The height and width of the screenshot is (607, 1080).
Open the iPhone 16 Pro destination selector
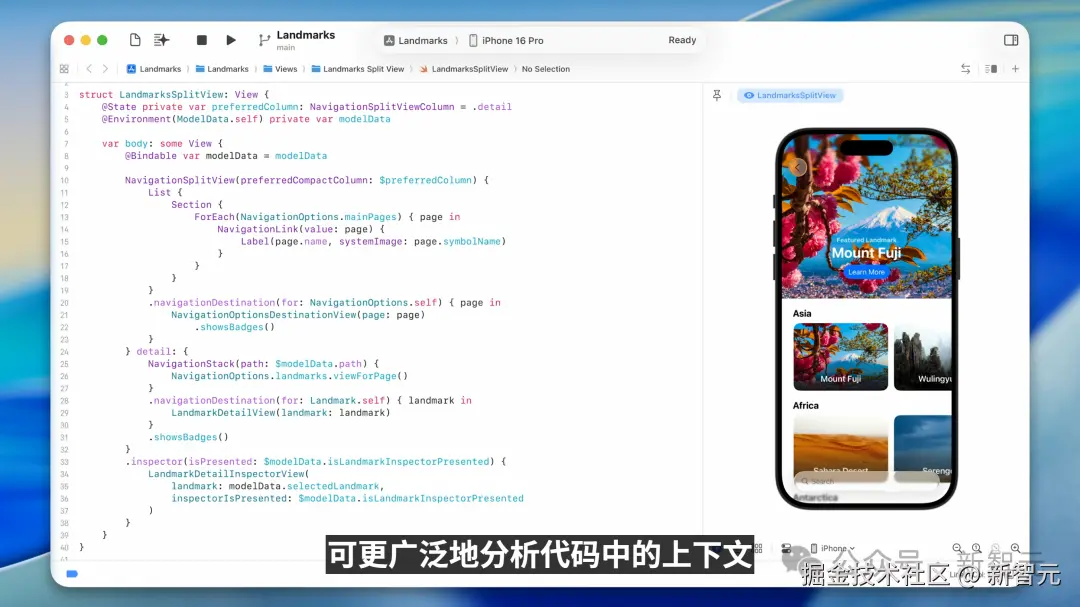tap(506, 41)
